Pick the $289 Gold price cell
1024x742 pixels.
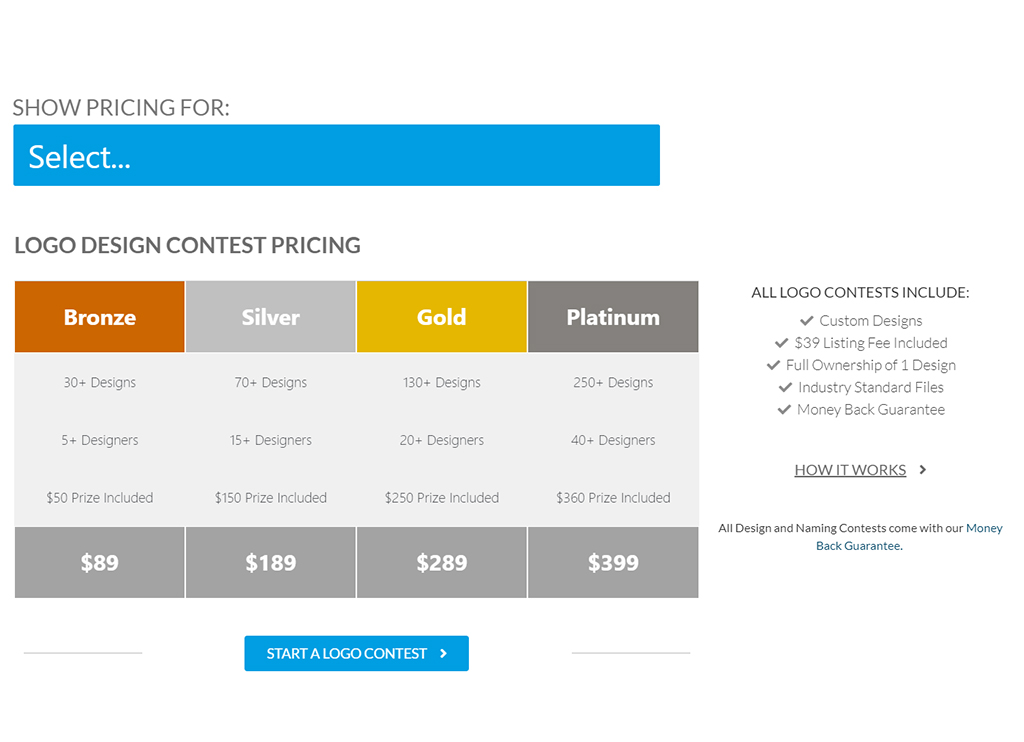coord(442,562)
